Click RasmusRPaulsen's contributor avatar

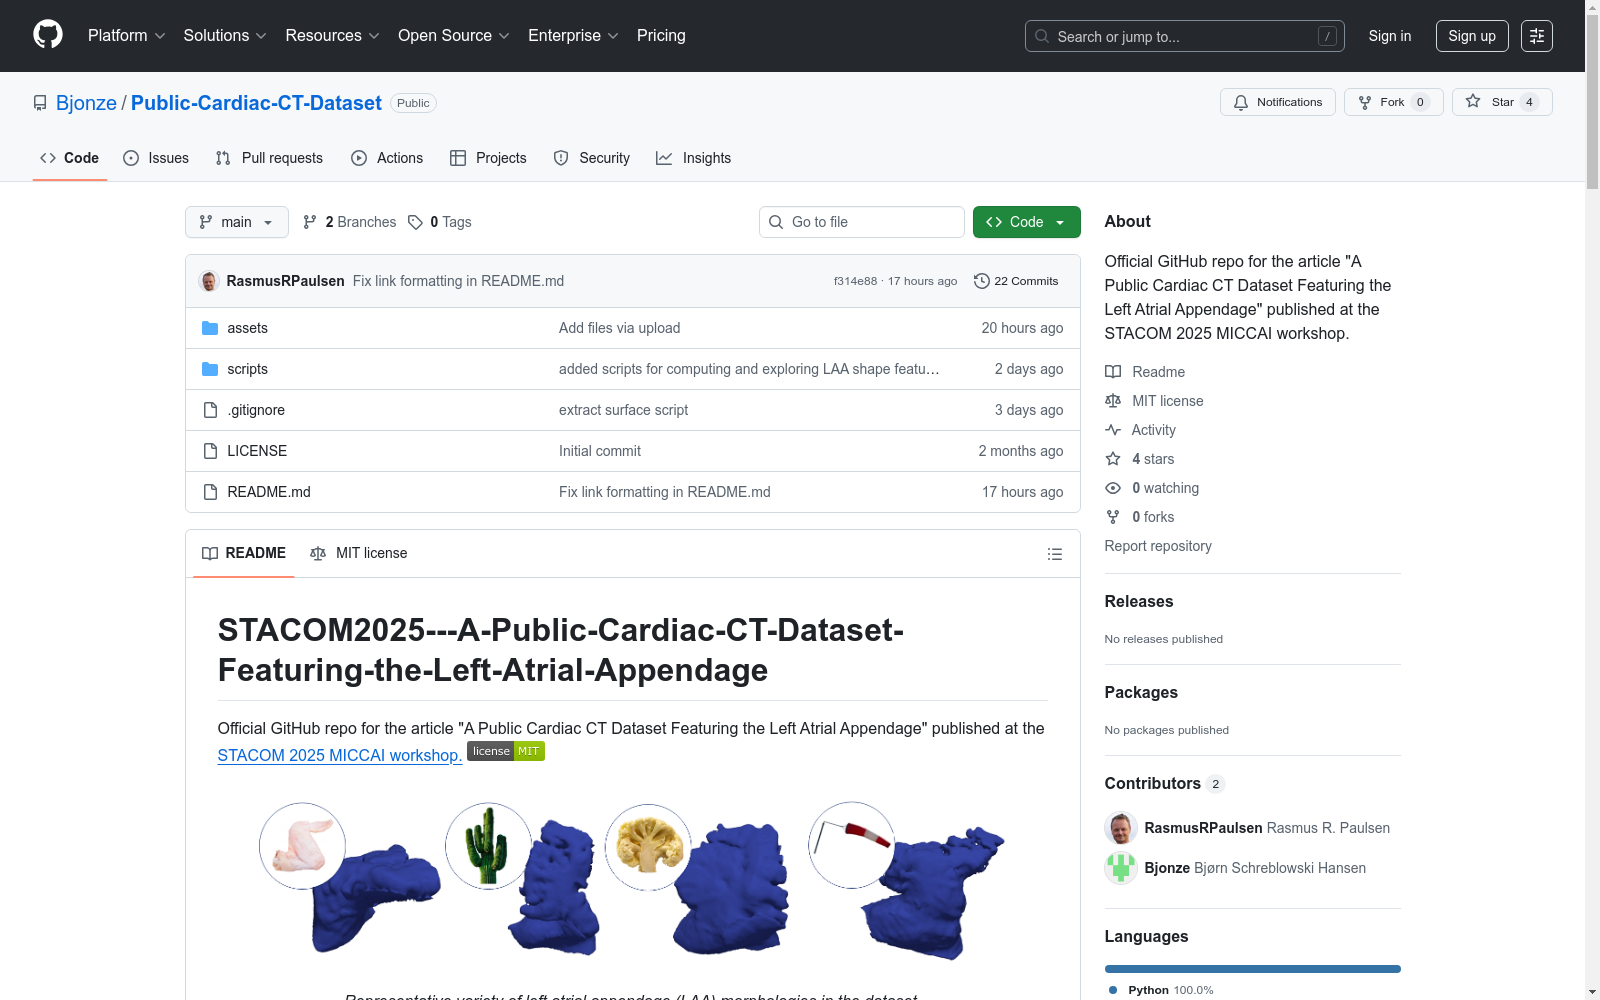(1121, 828)
